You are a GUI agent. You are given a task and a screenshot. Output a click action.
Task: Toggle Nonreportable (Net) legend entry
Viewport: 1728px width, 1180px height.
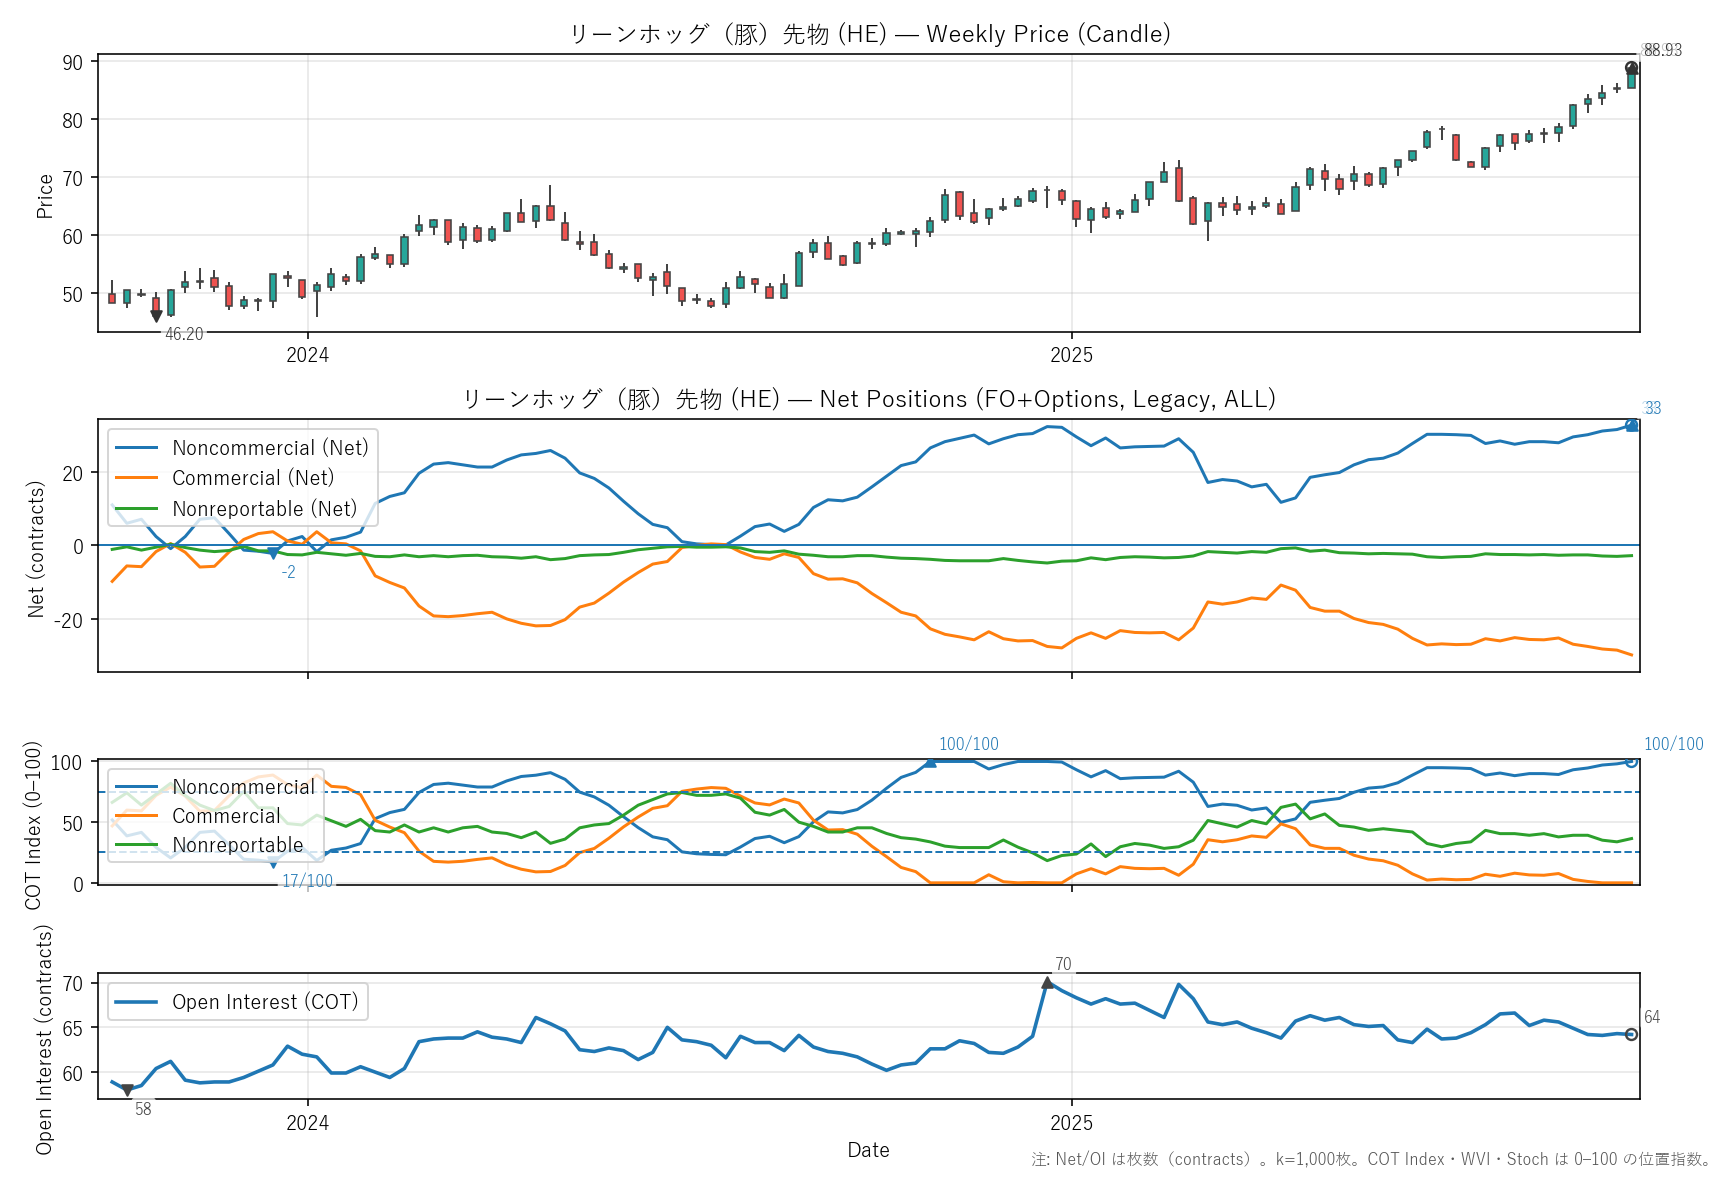[264, 509]
